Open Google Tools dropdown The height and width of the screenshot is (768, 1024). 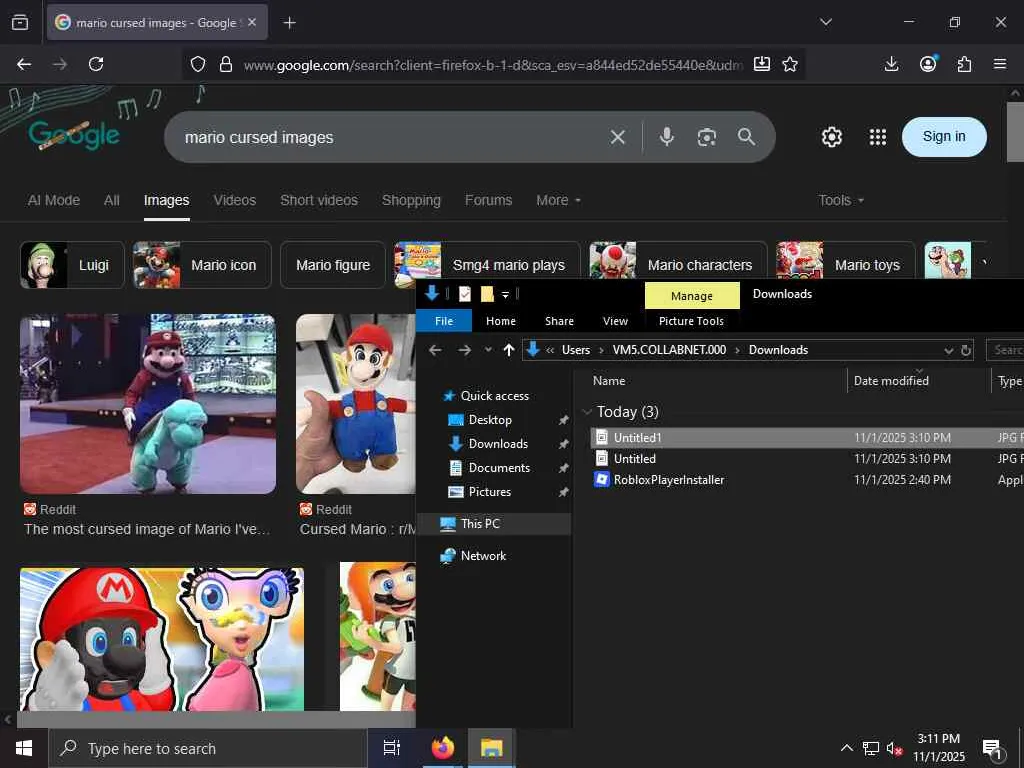(841, 200)
